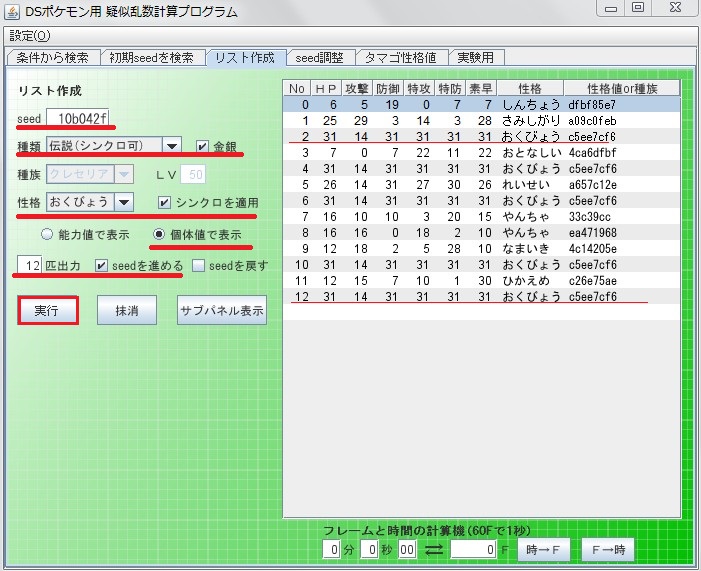
Task: Maximize the window
Action: (638, 8)
